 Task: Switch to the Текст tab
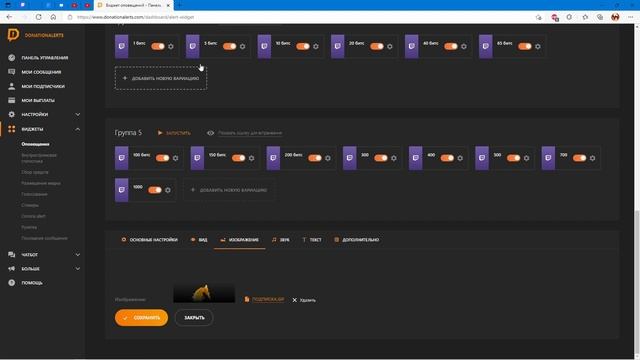(x=312, y=240)
